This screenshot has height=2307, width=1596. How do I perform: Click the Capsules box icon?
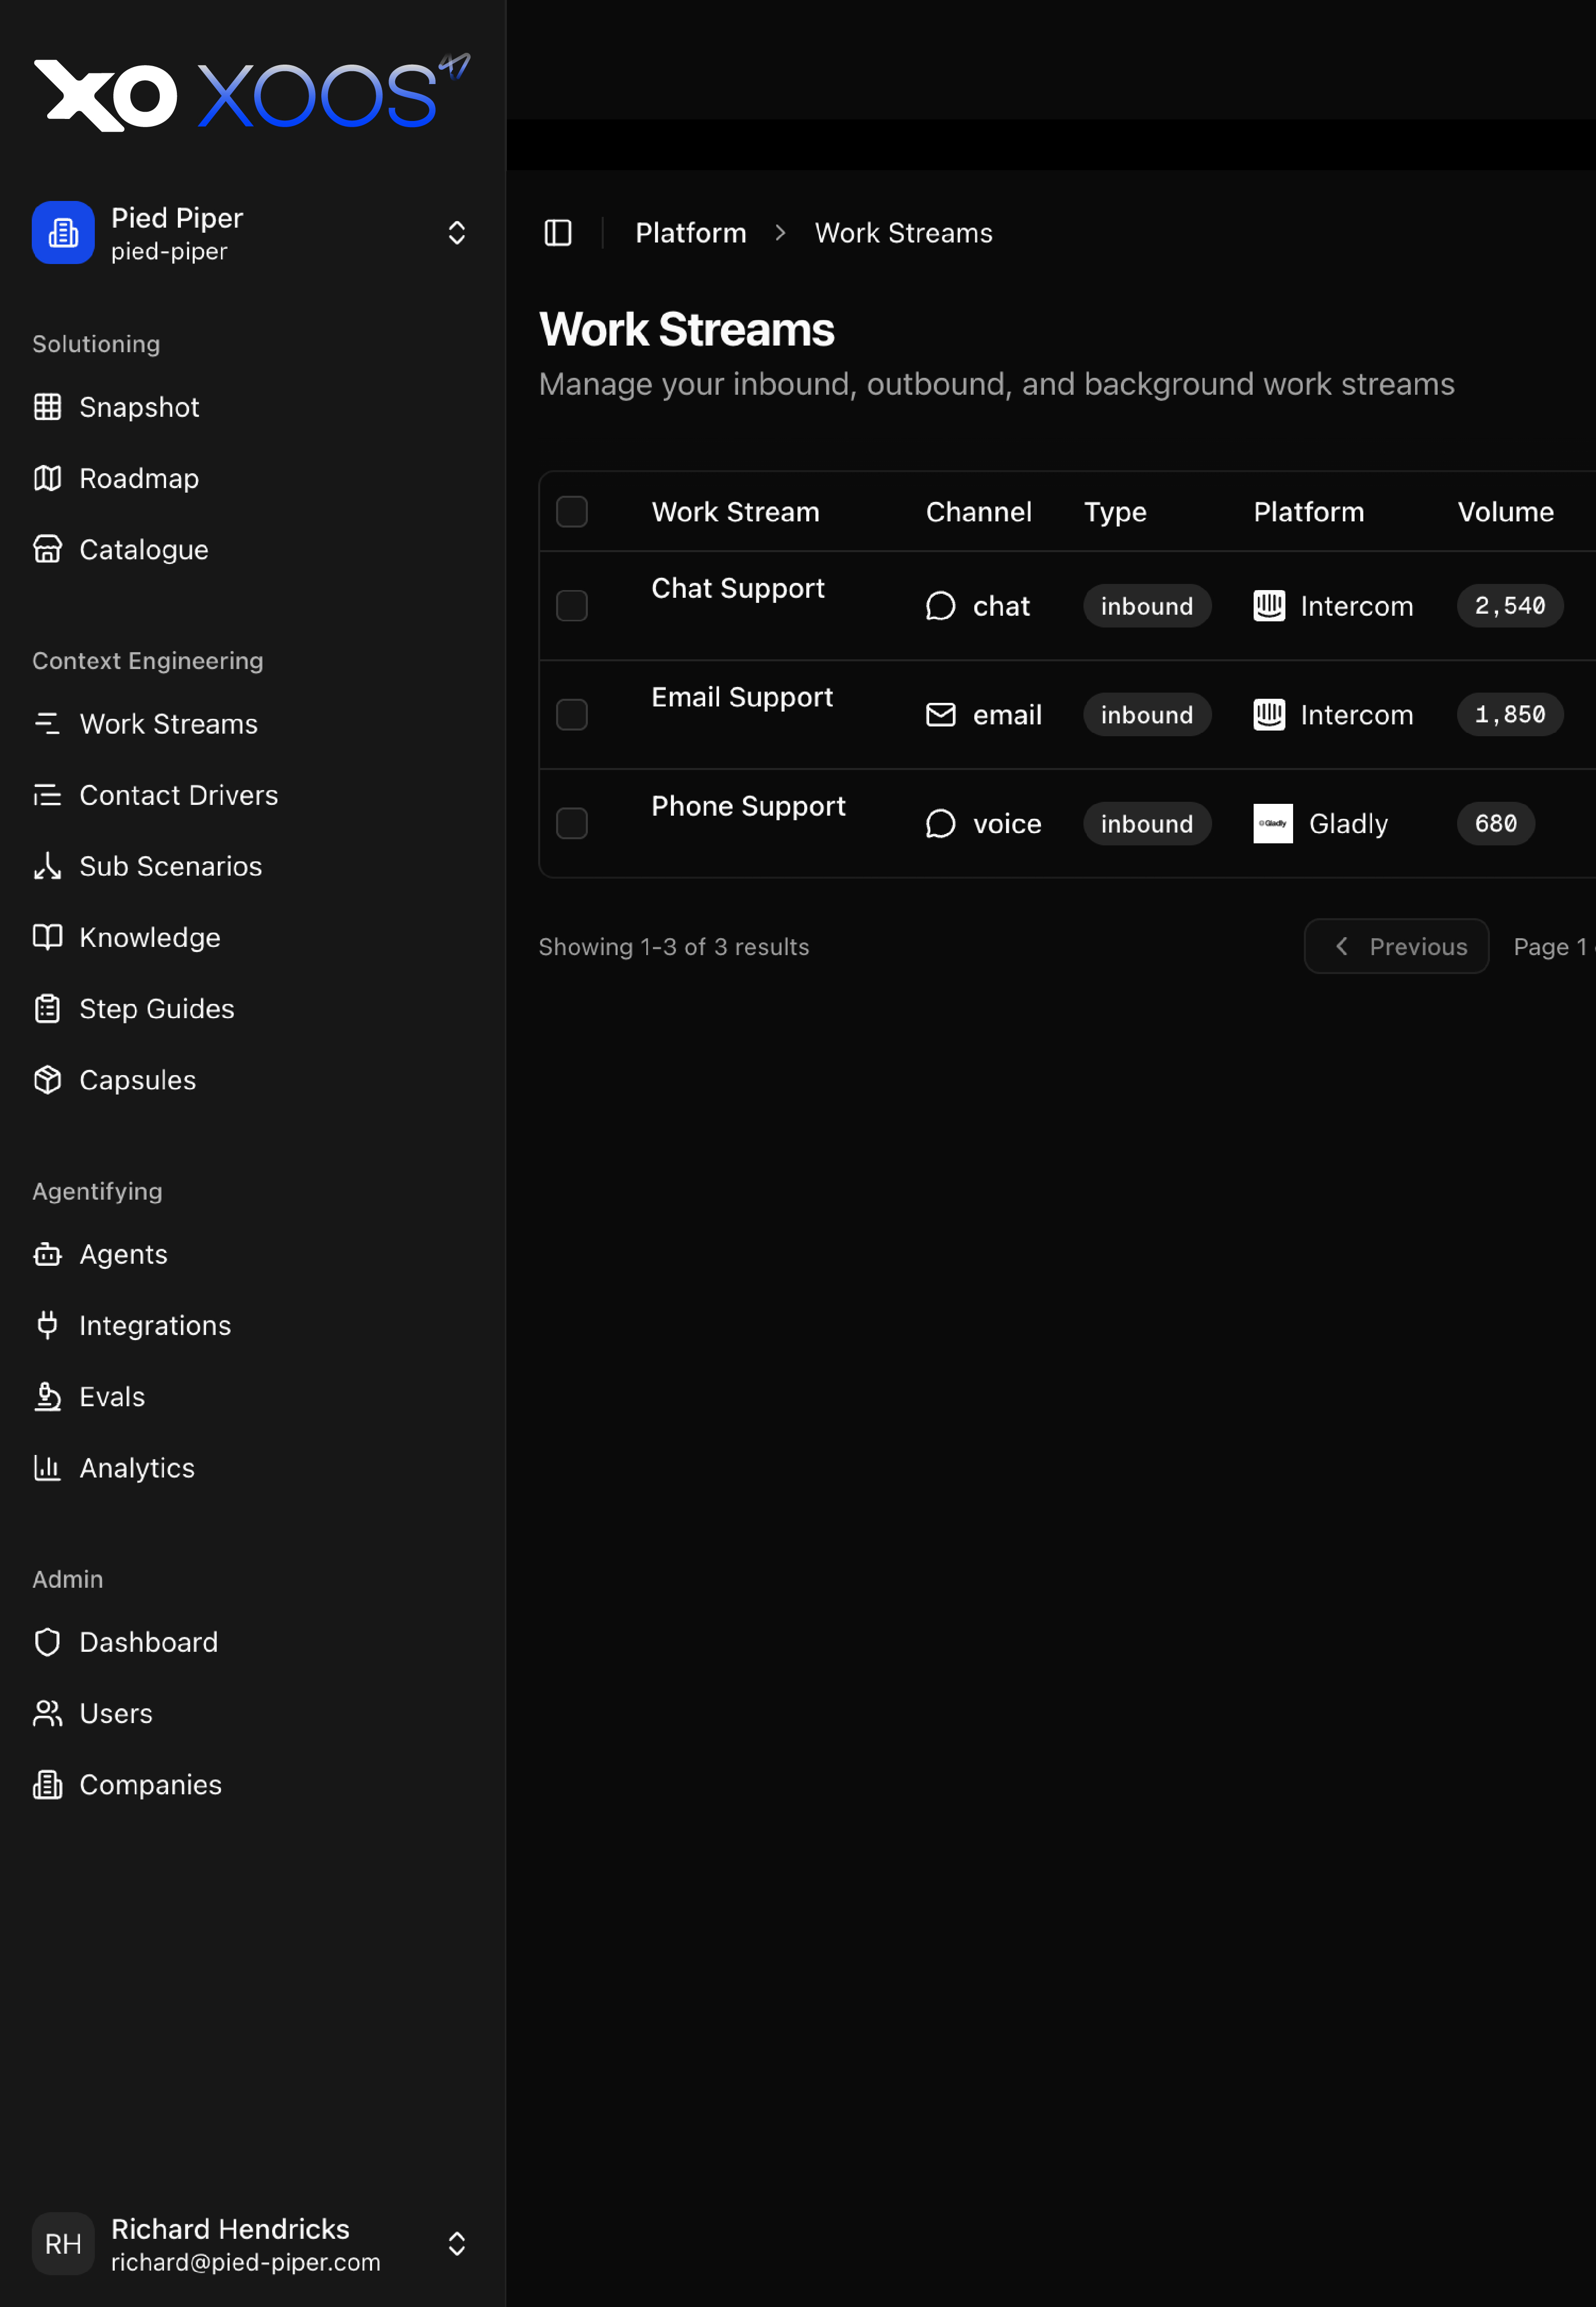pos(47,1080)
